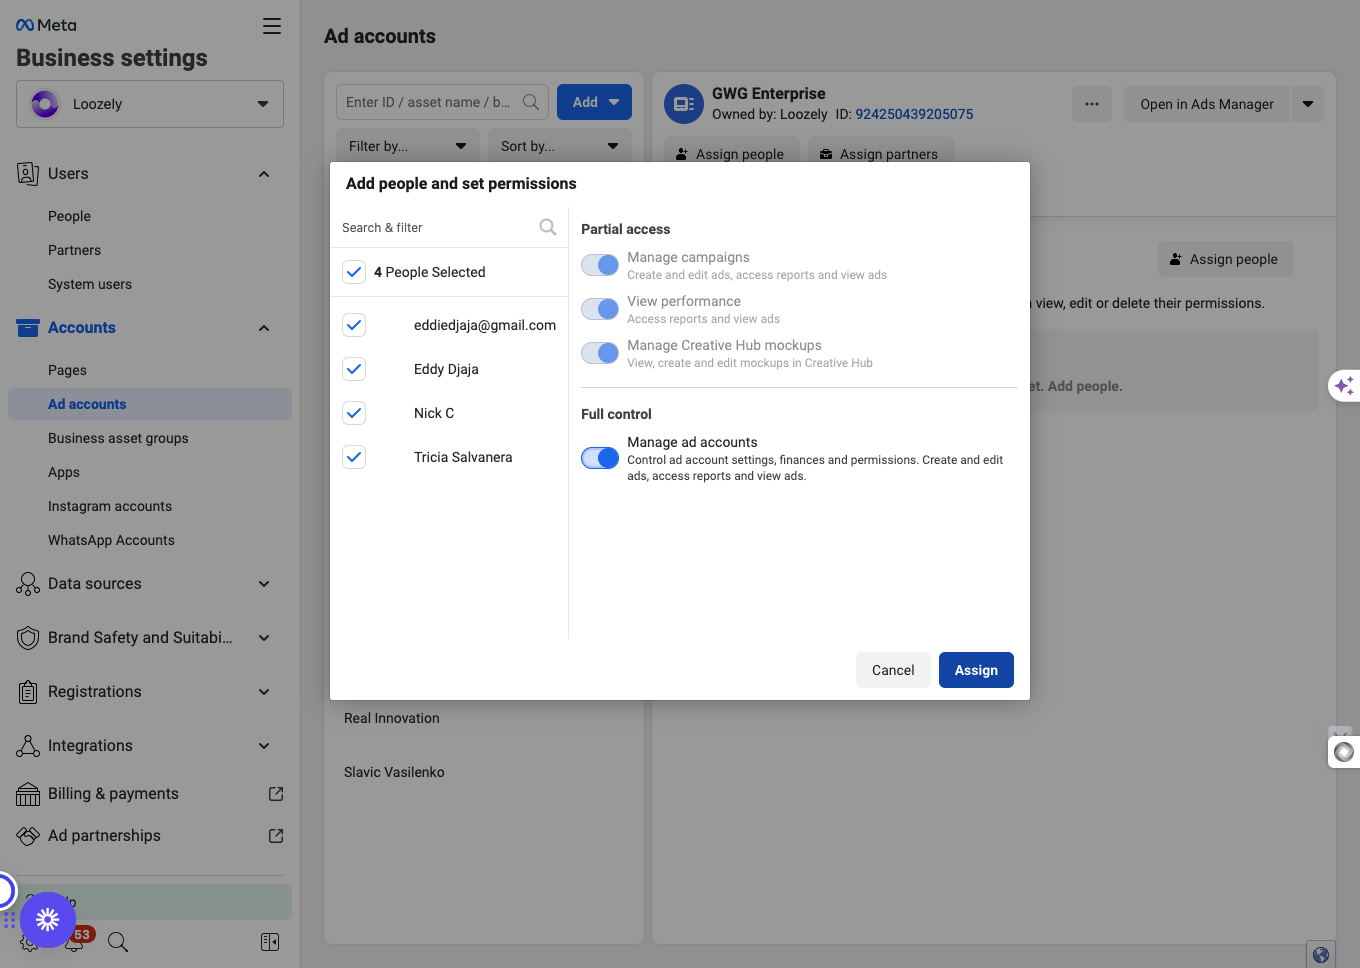
Task: Open the three-dots more options menu
Action: (1092, 104)
